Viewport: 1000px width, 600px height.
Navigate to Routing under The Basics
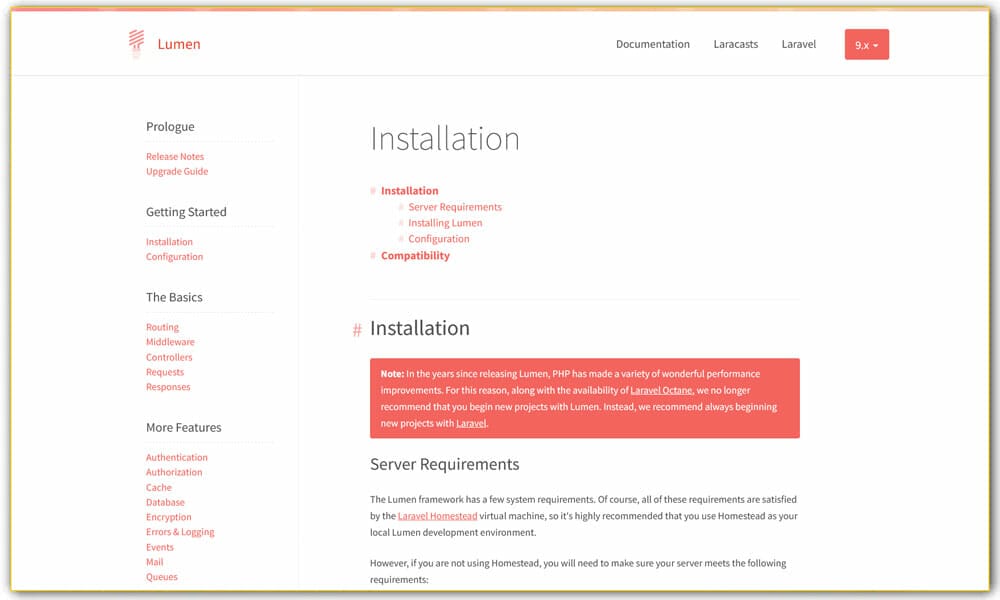[x=162, y=327]
